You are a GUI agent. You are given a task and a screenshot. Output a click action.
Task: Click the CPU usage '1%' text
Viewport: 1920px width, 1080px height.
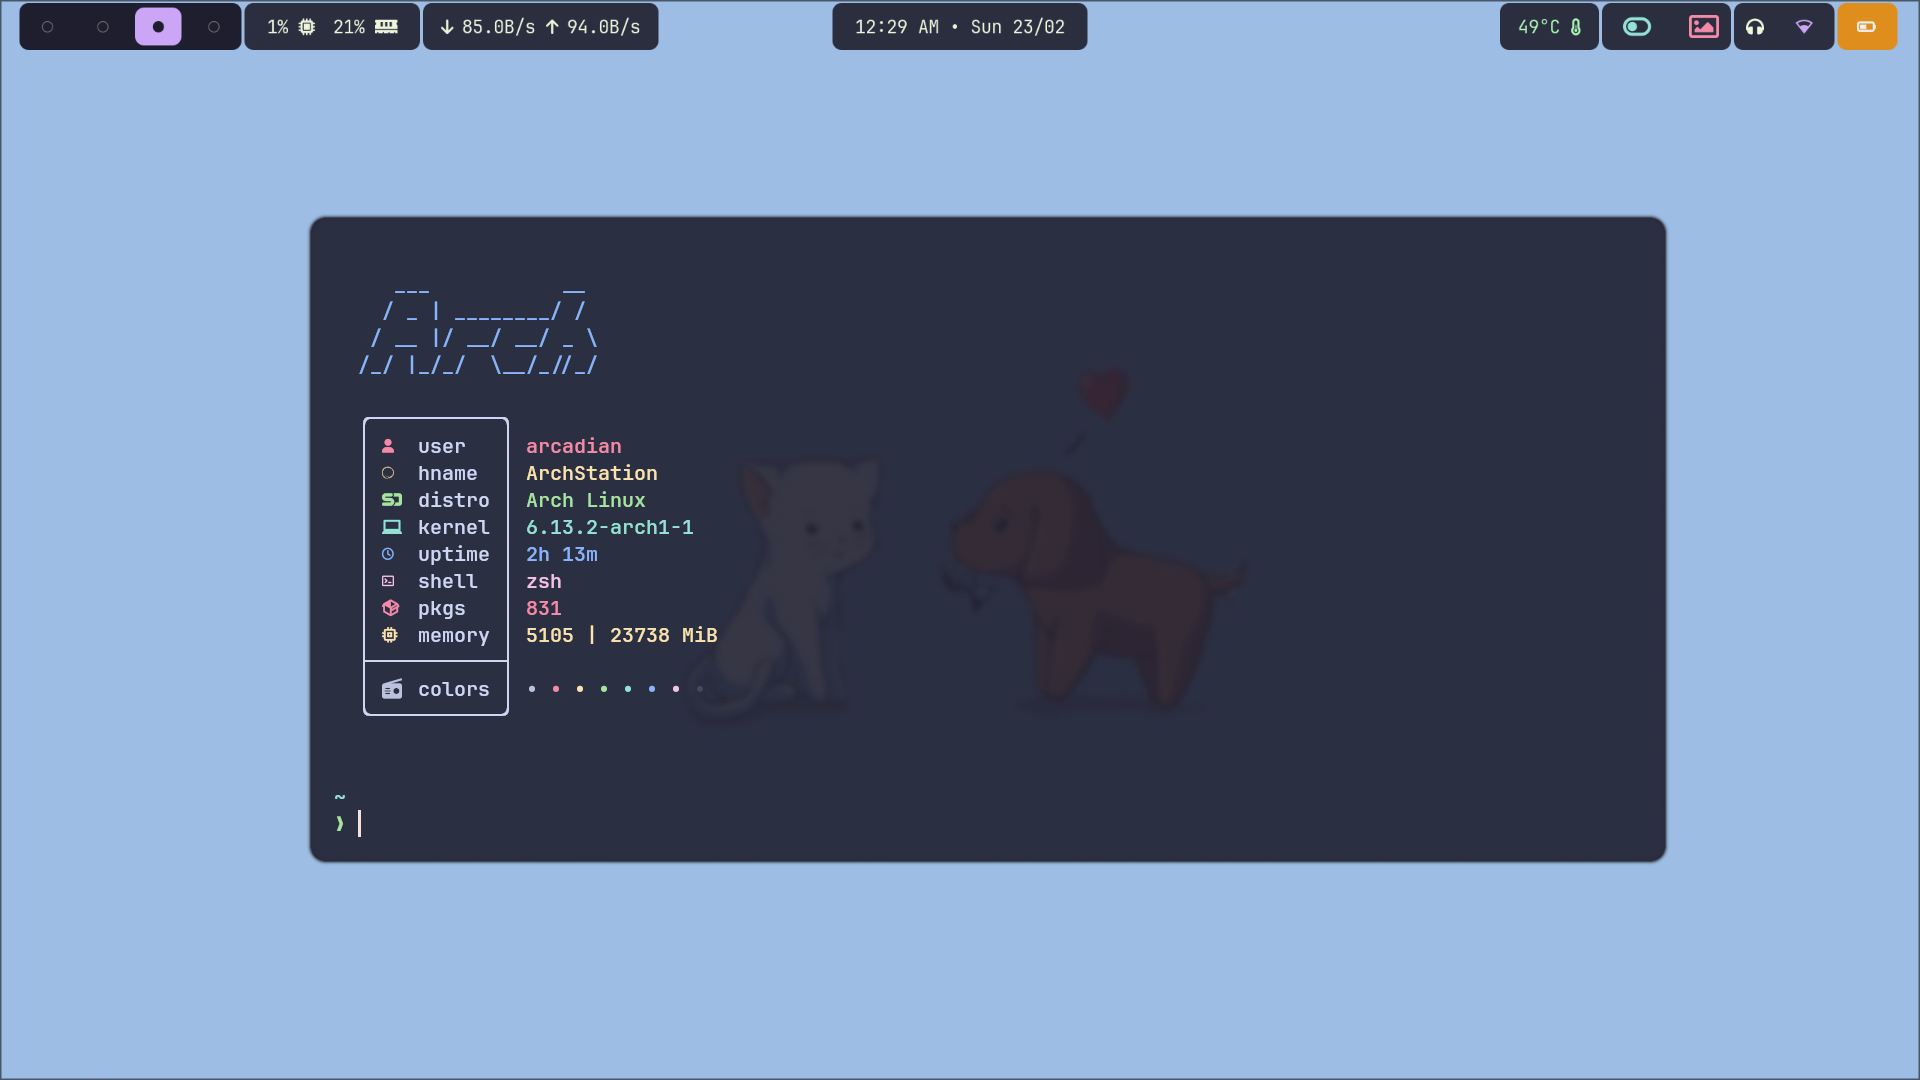pos(278,27)
